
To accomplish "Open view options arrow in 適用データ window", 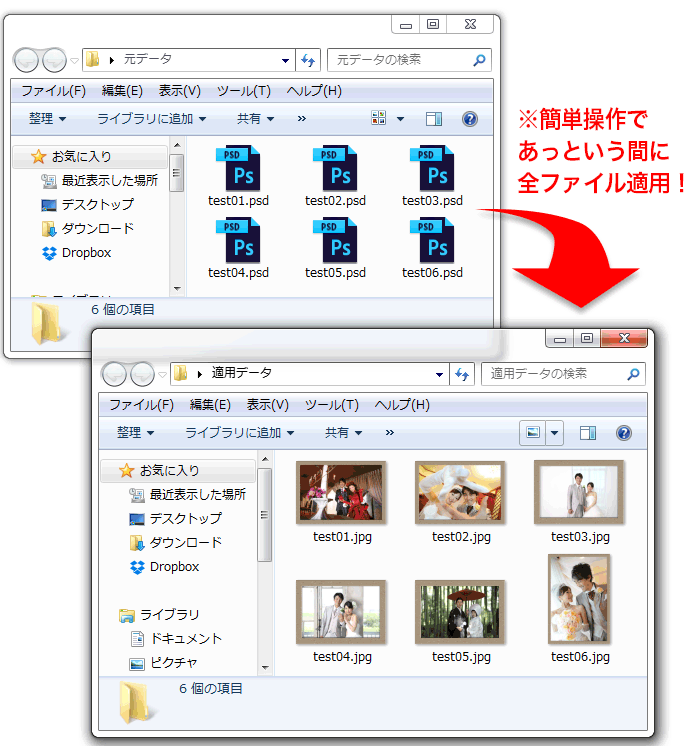I will coord(554,432).
